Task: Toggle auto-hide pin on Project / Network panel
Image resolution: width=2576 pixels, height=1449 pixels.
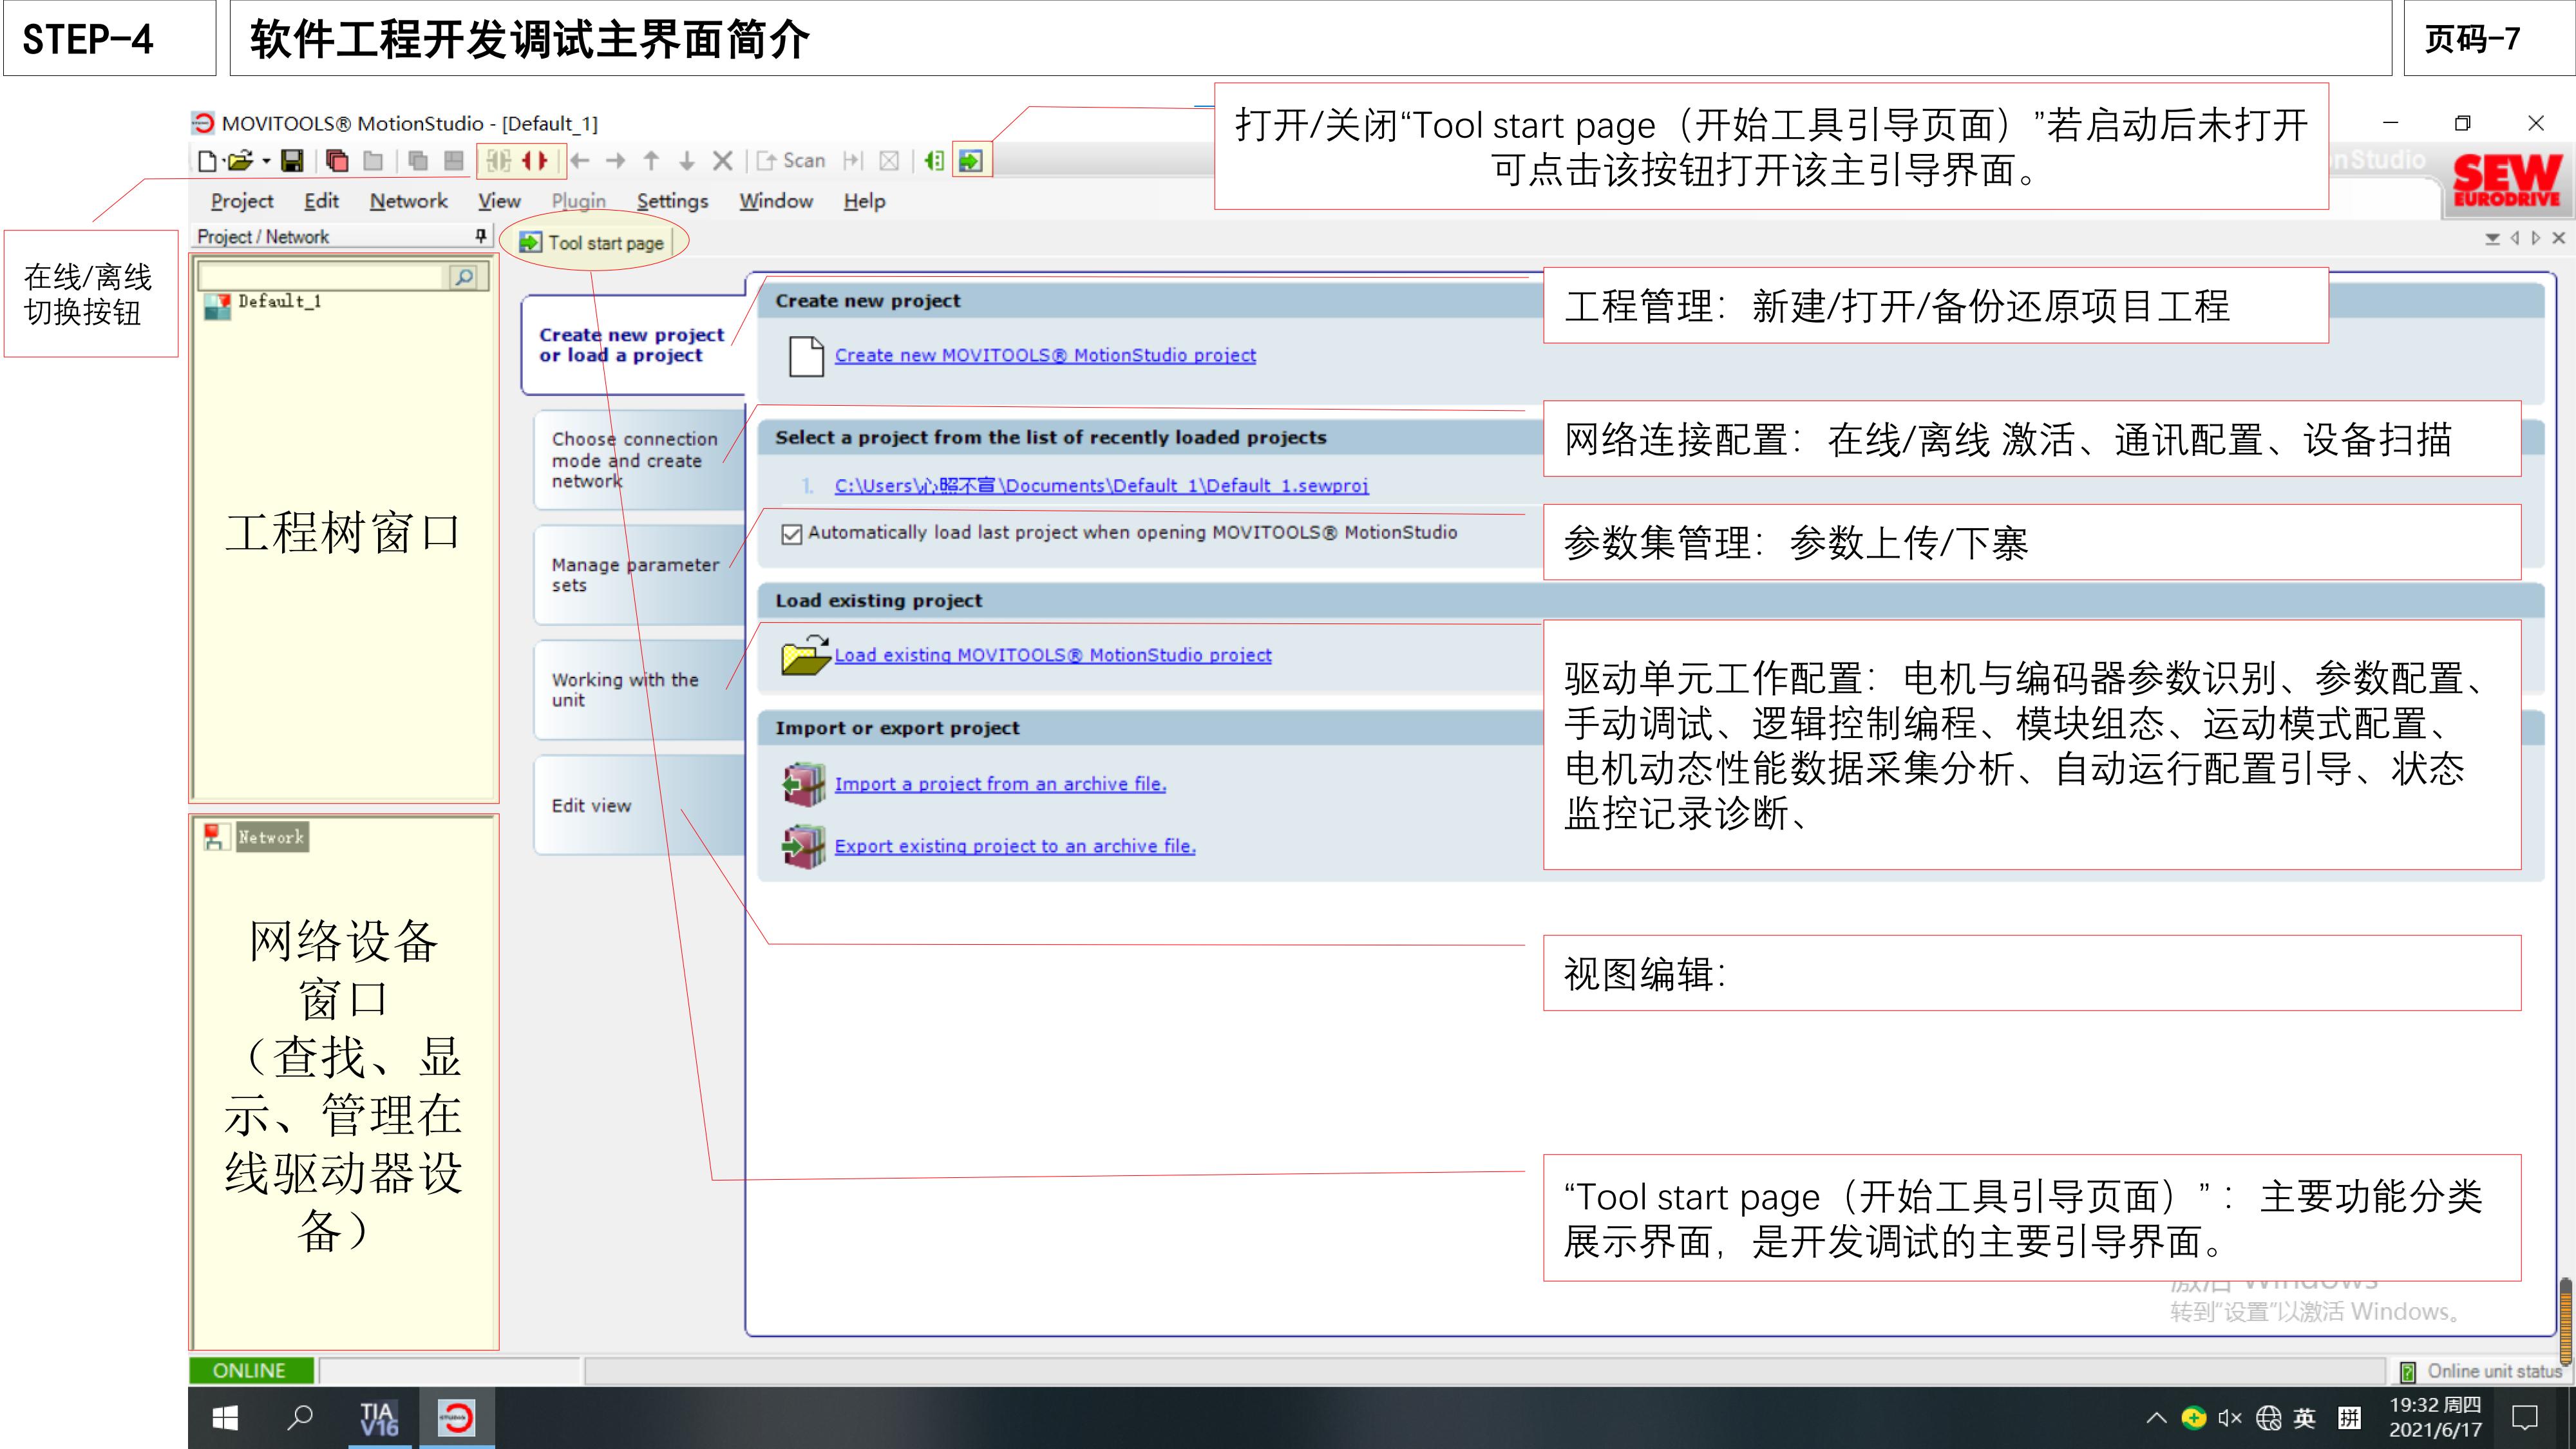Action: tap(480, 236)
